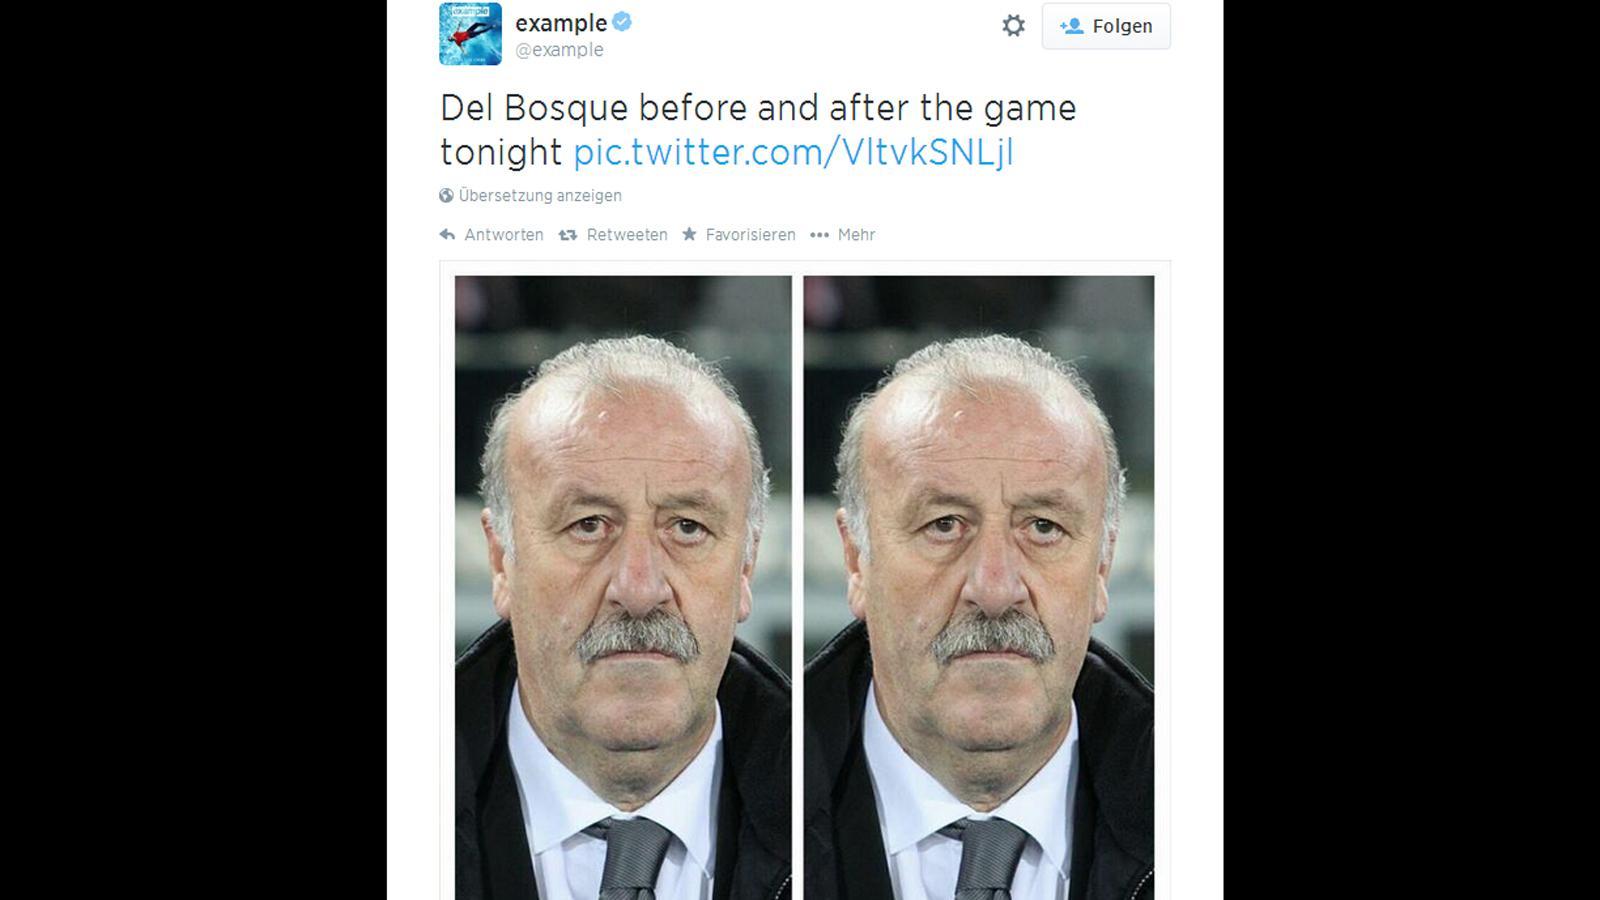Expand the Mehr options menu

[x=856, y=235]
